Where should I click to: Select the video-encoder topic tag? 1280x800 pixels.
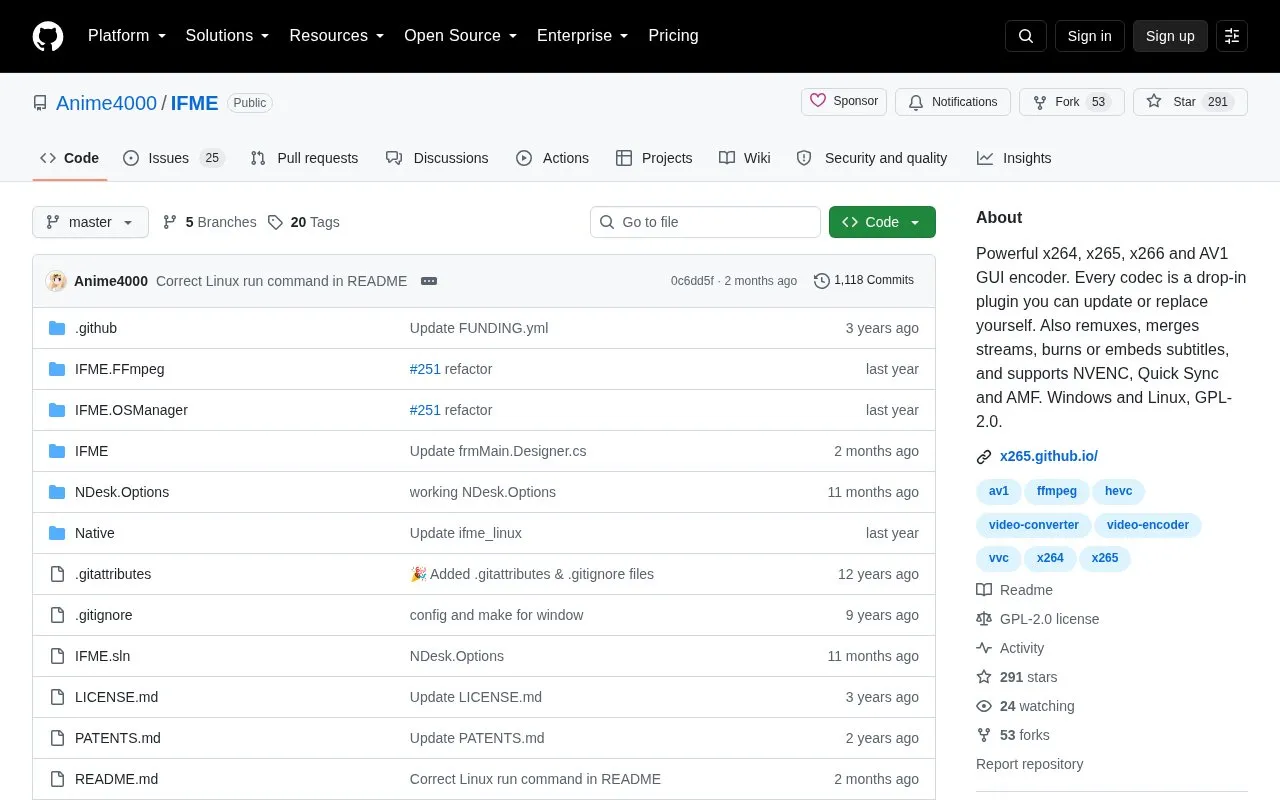pos(1148,525)
